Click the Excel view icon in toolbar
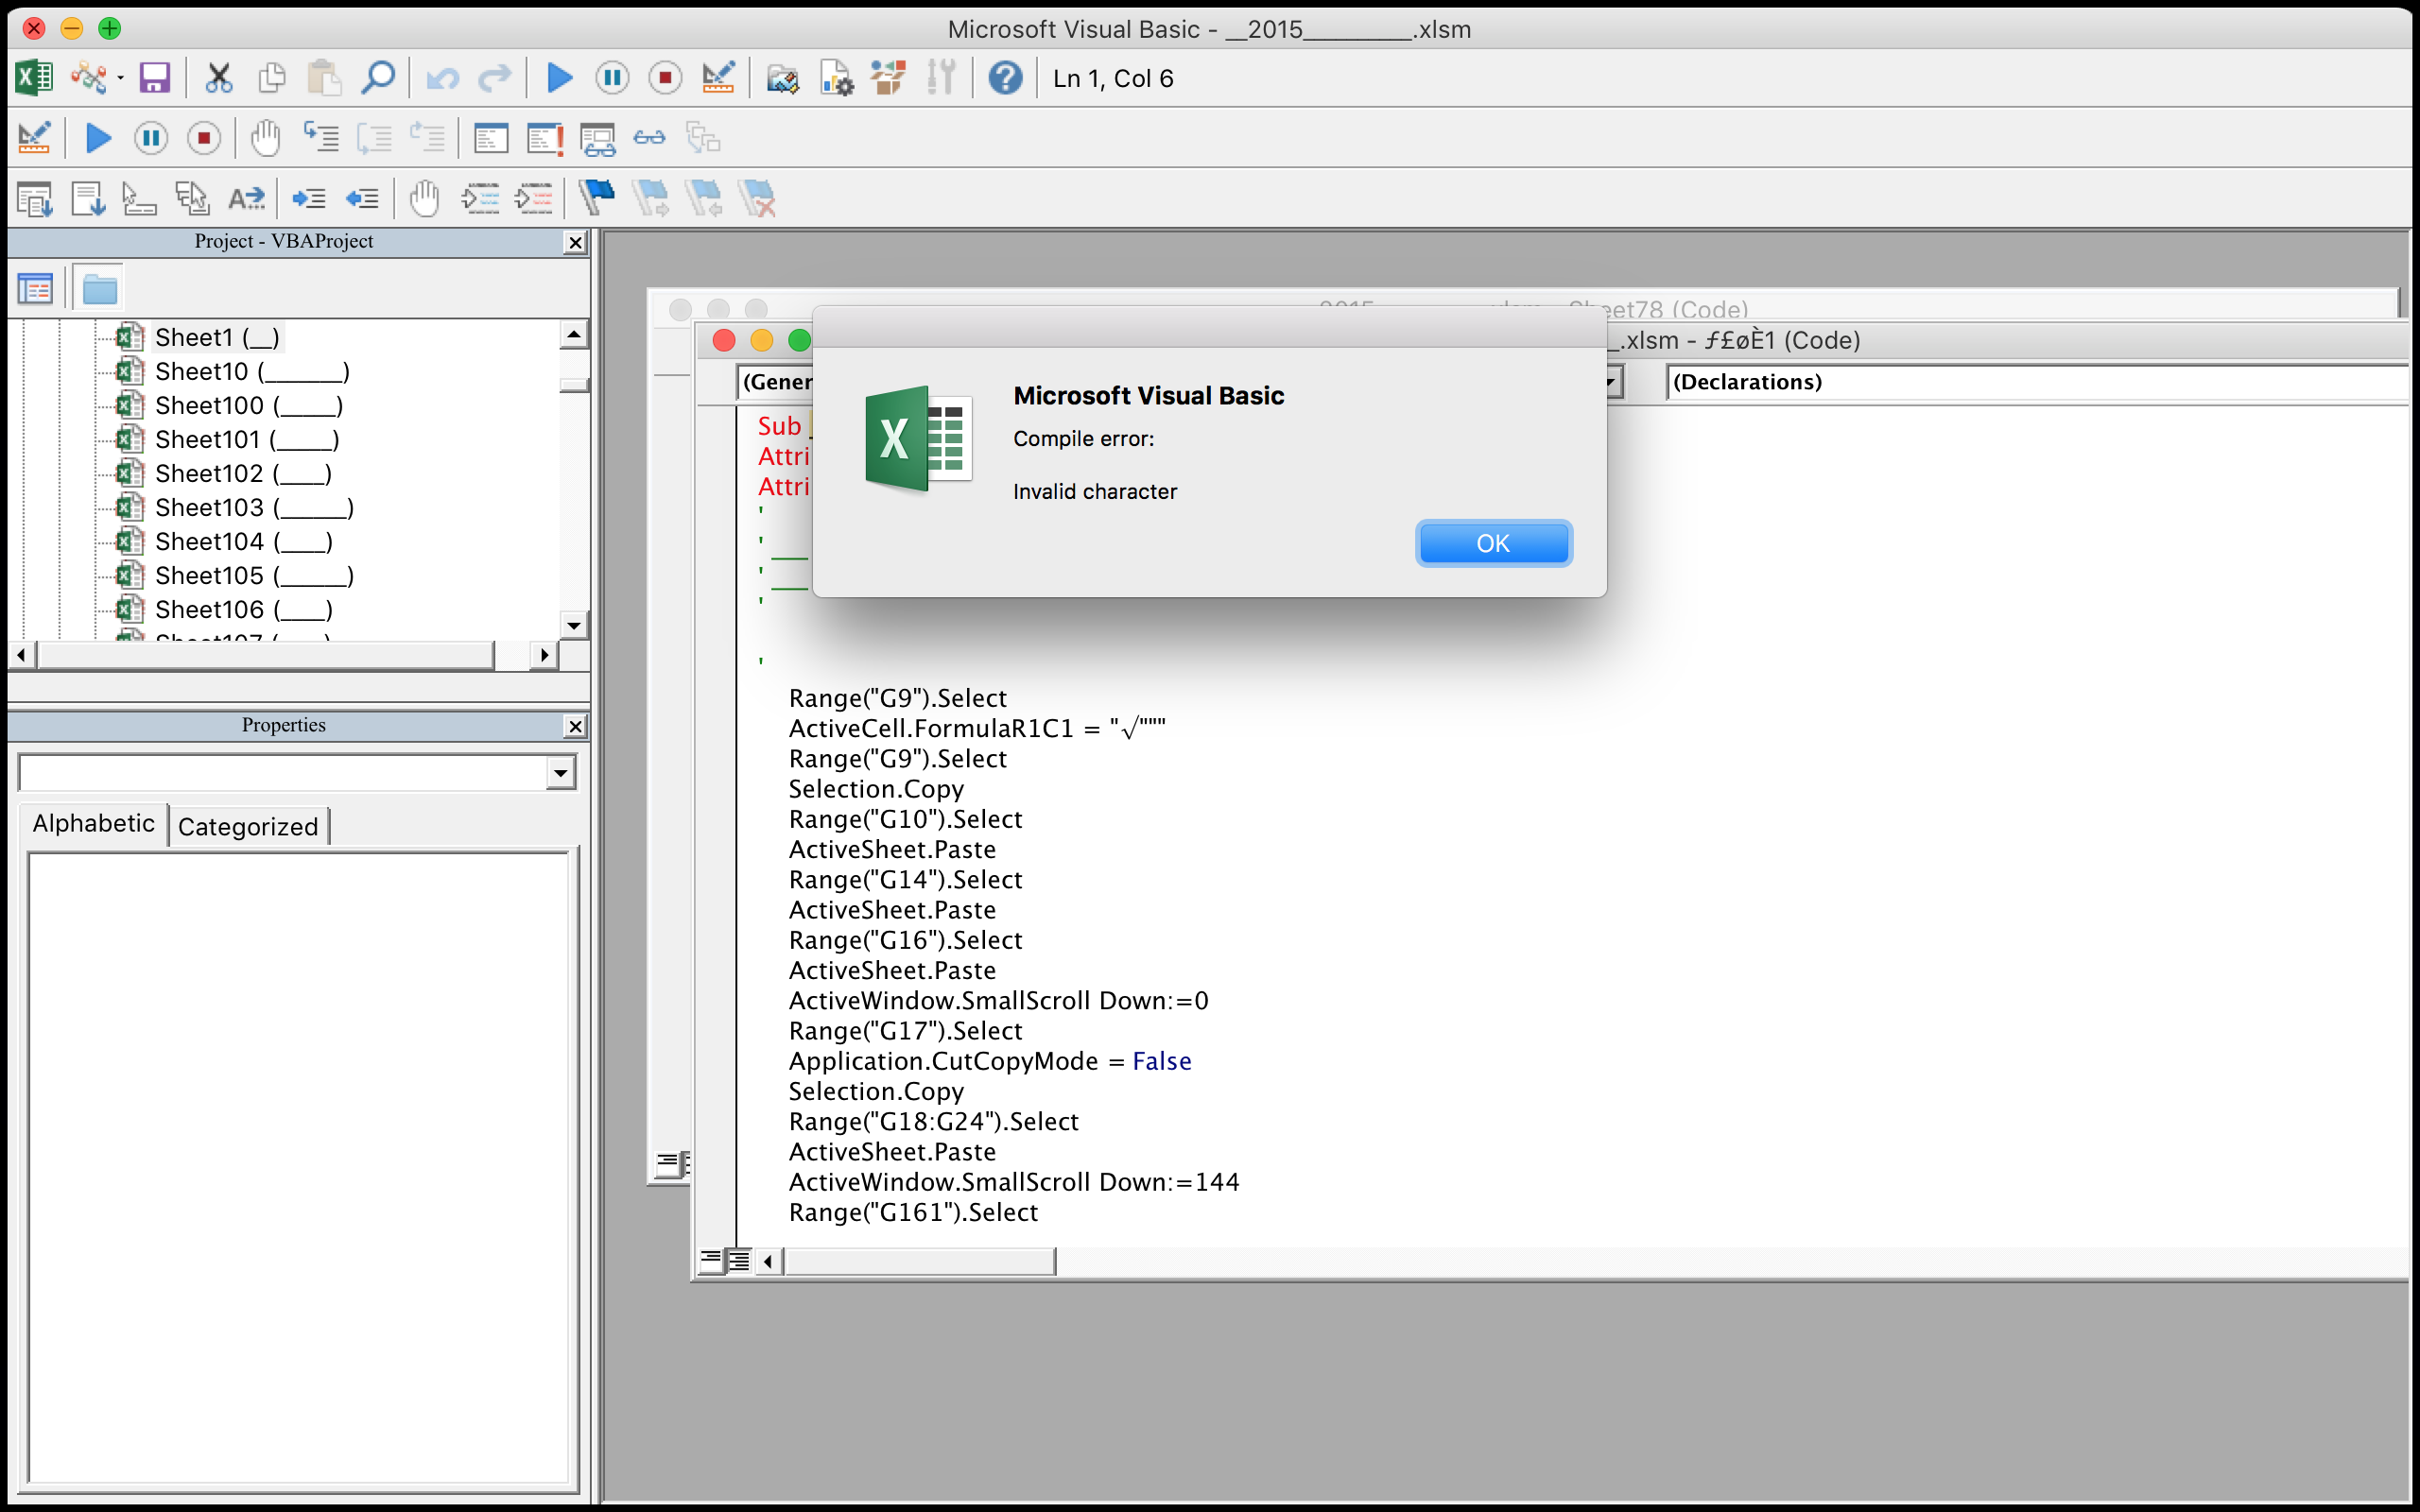2420x1512 pixels. coord(34,78)
